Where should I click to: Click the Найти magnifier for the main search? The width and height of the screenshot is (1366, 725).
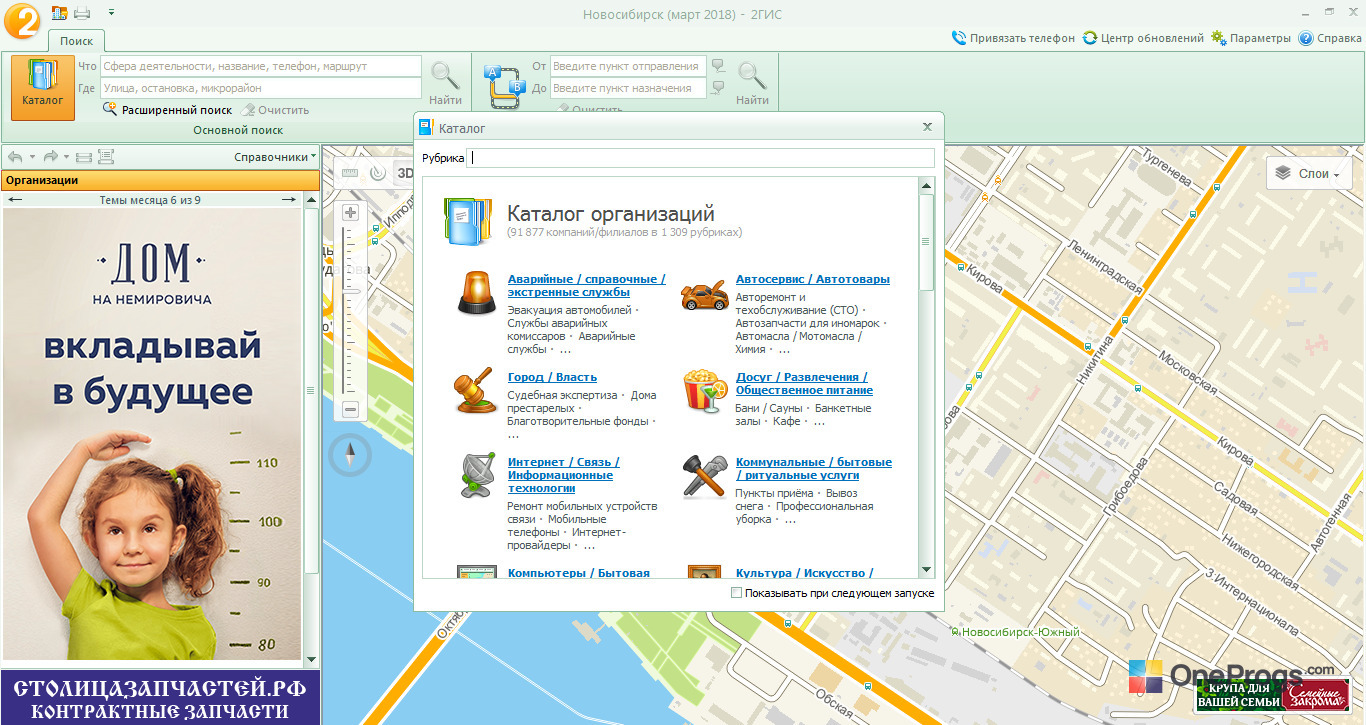click(445, 76)
